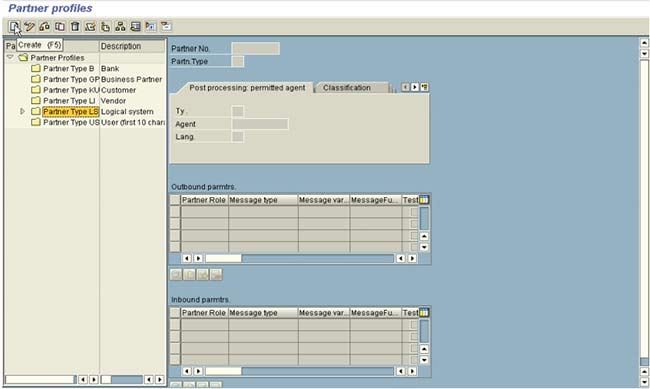Open the tab list icon beside Classification
Image resolution: width=650 pixels, height=389 pixels.
pos(424,88)
